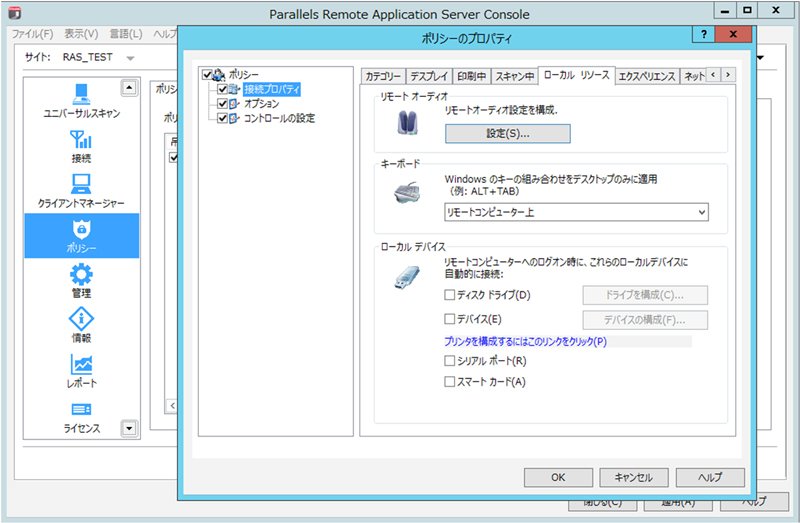Select the ローカル リソース tab
Image resolution: width=800 pixels, height=523 pixels.
pyautogui.click(x=577, y=75)
